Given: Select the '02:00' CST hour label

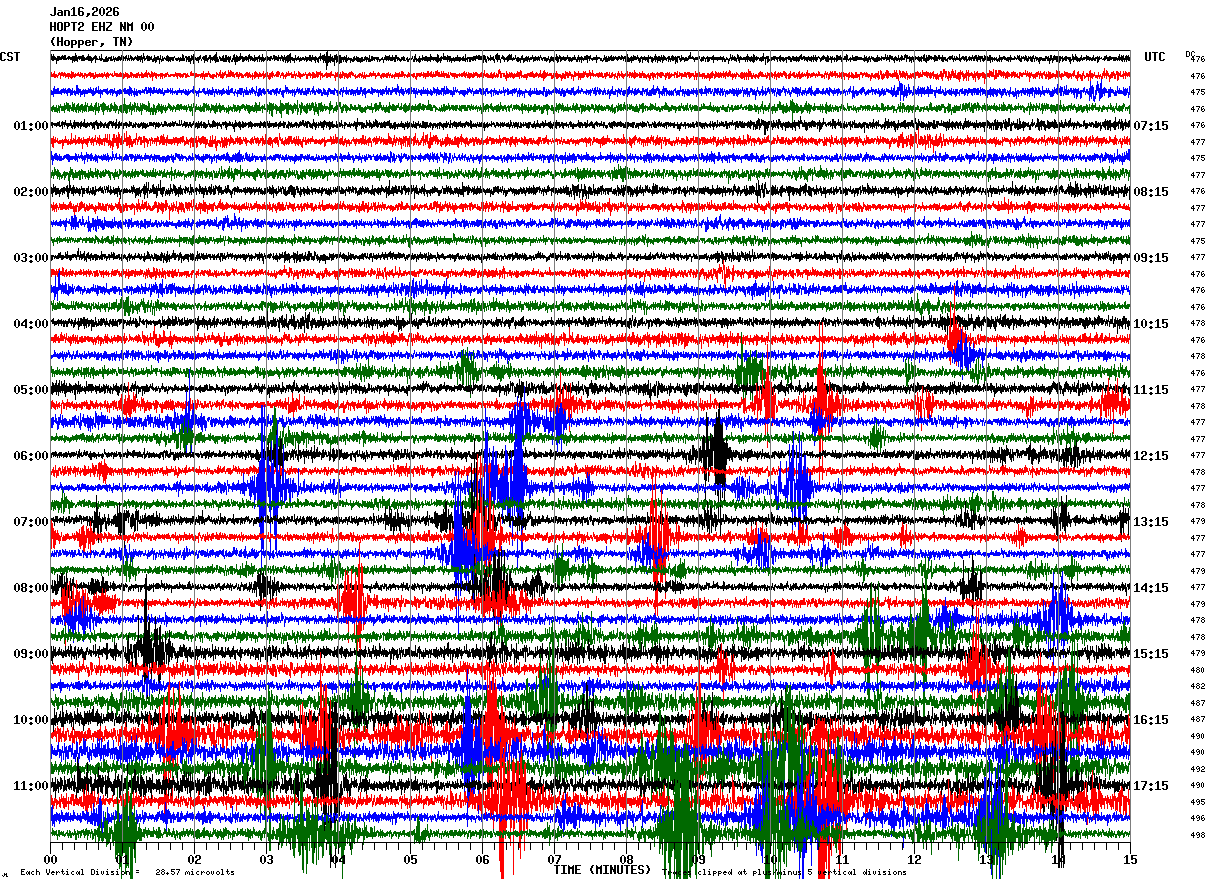Looking at the screenshot, I should point(31,192).
